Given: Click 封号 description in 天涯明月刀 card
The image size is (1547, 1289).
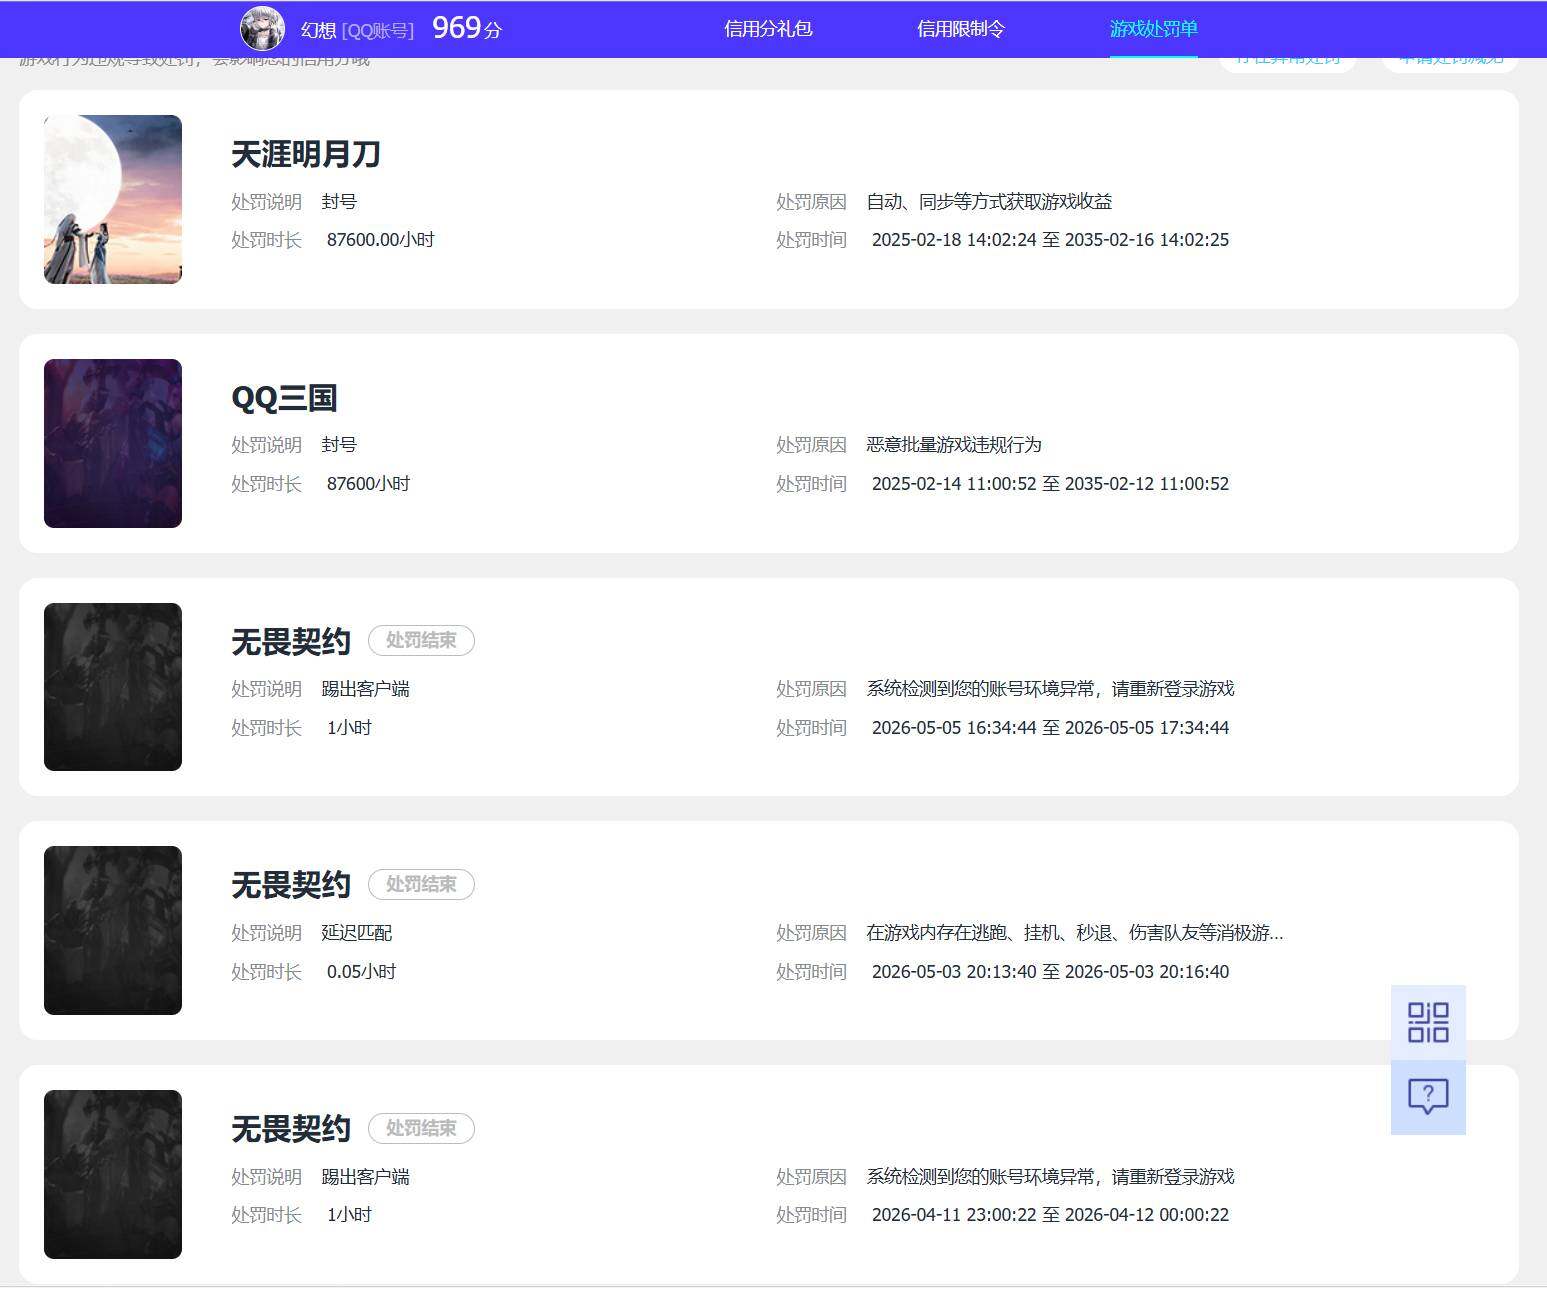Looking at the screenshot, I should point(339,202).
